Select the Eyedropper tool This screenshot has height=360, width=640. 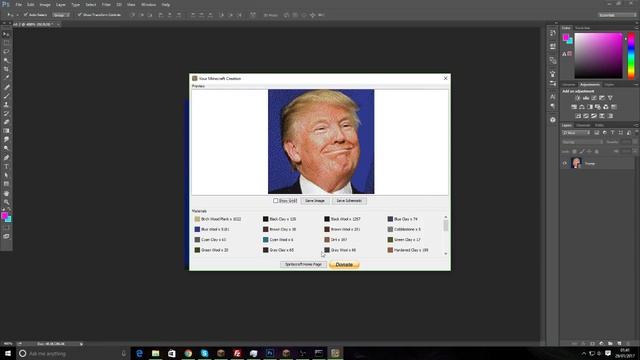point(6,78)
